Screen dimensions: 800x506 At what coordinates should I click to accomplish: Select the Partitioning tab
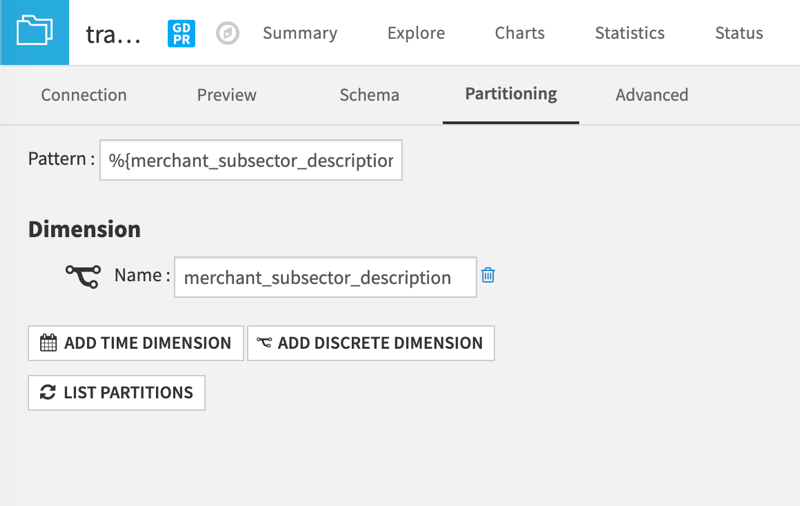tap(510, 94)
